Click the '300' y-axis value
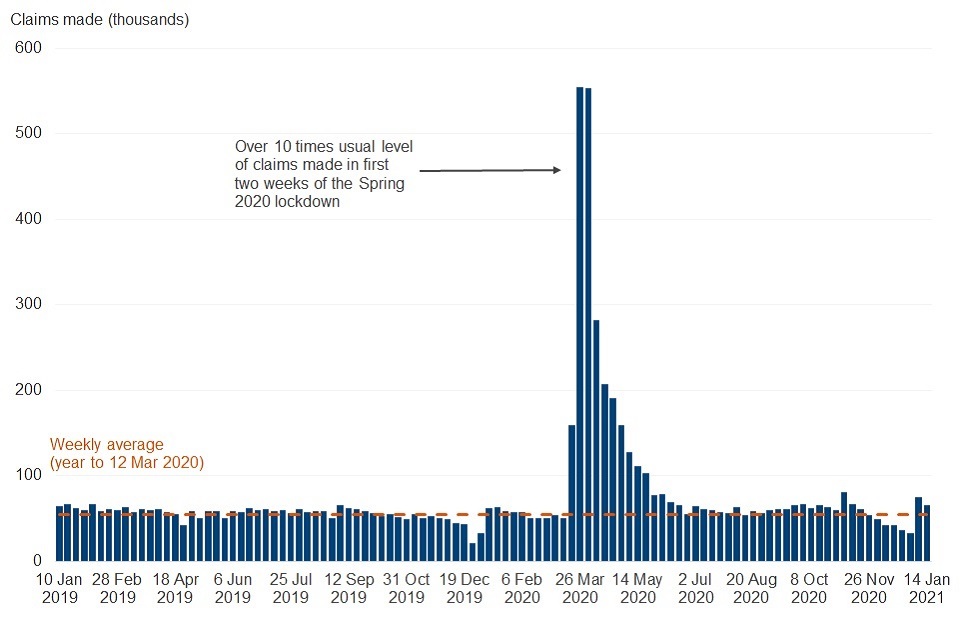 (x=27, y=304)
